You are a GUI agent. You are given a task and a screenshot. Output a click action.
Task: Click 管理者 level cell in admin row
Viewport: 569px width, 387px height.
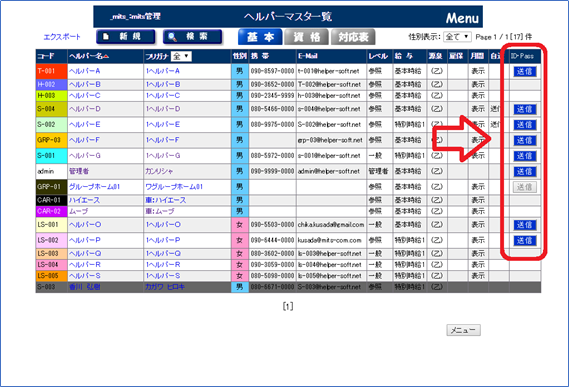coord(378,171)
